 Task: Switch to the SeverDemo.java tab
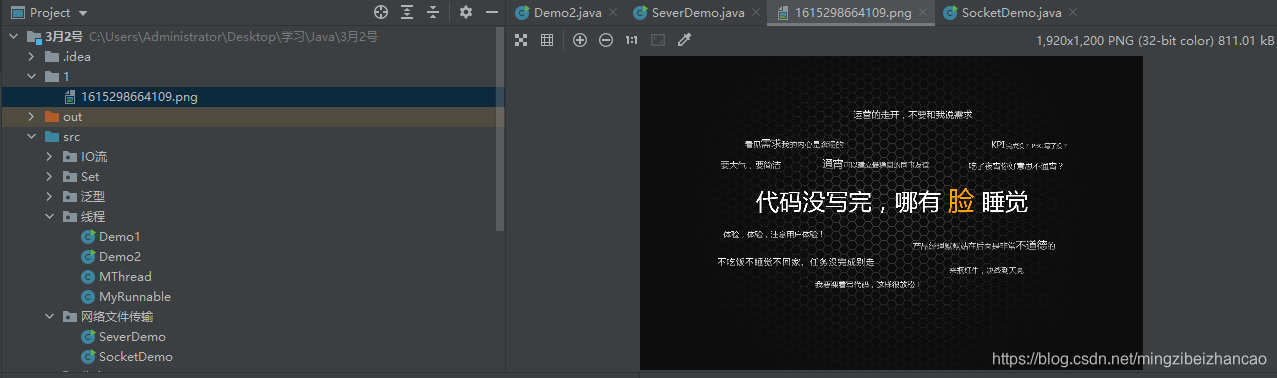tap(697, 13)
